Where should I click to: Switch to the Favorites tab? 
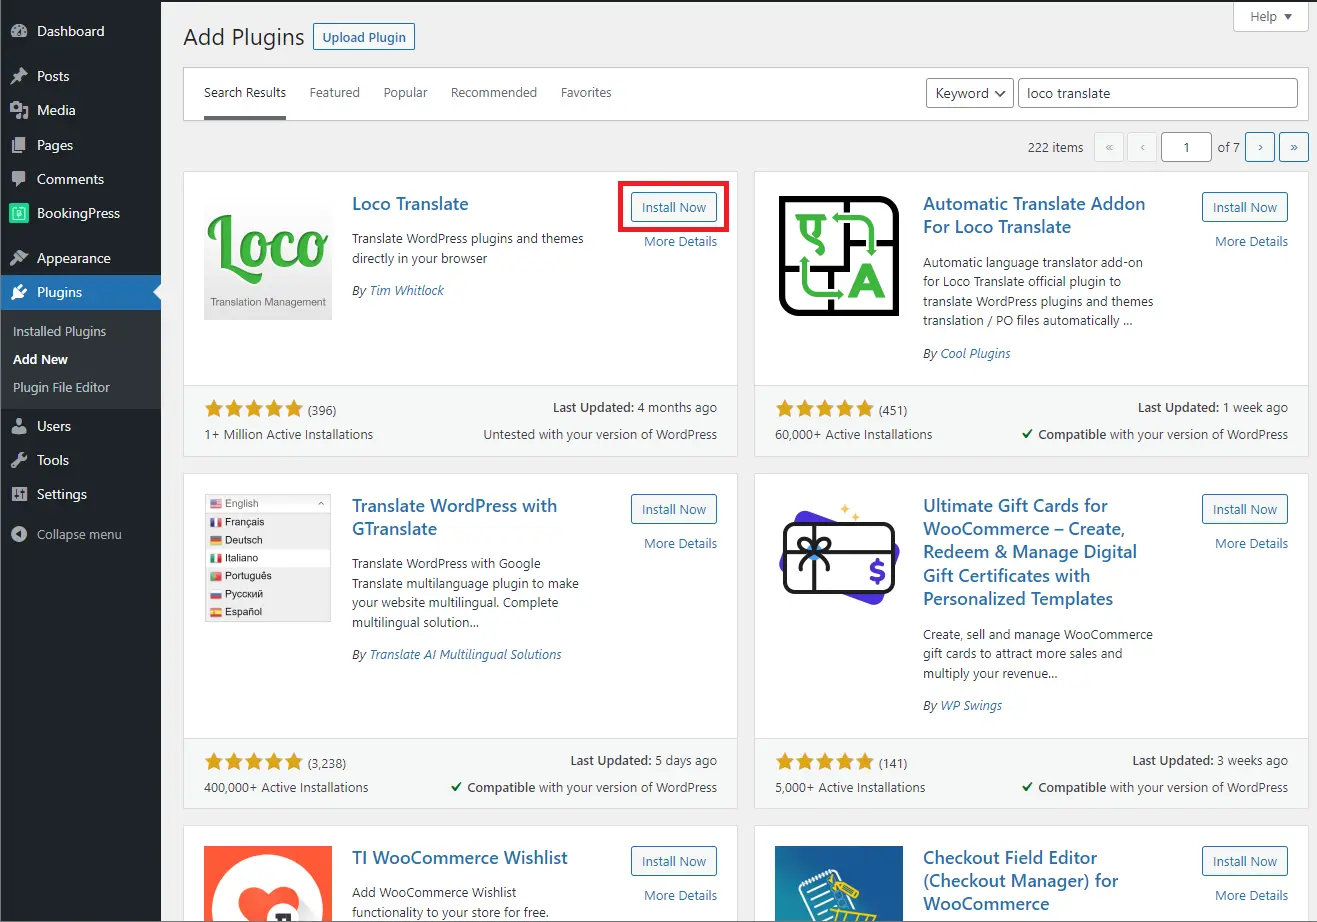586,92
